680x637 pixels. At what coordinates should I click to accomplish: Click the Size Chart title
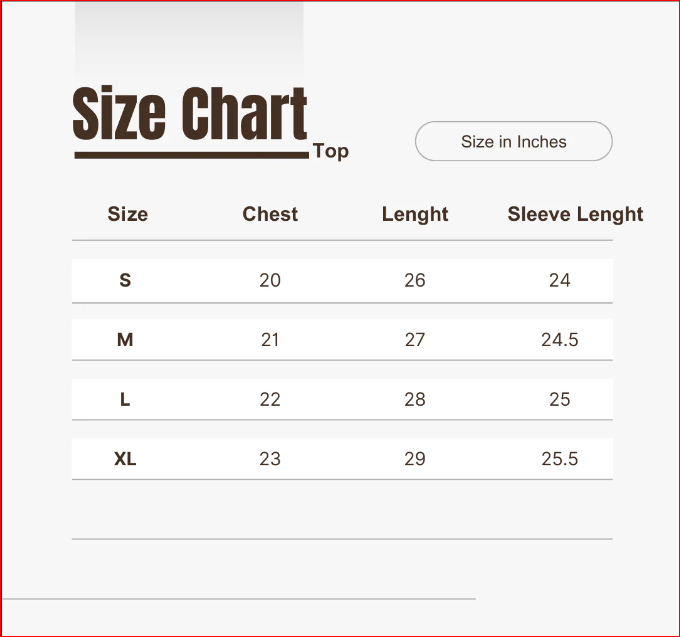tap(190, 115)
